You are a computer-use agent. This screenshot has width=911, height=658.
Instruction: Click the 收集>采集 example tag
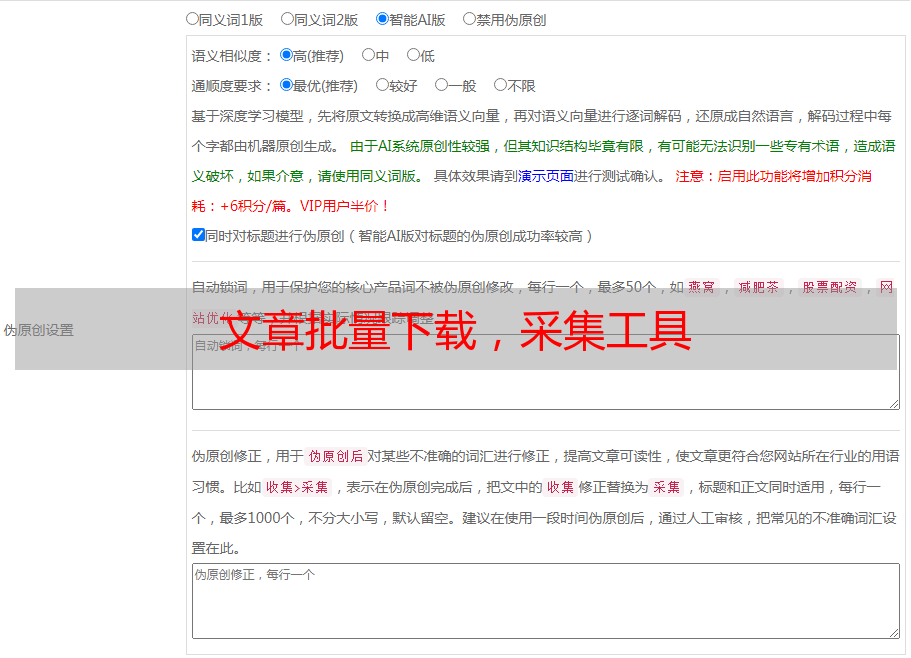coord(297,487)
